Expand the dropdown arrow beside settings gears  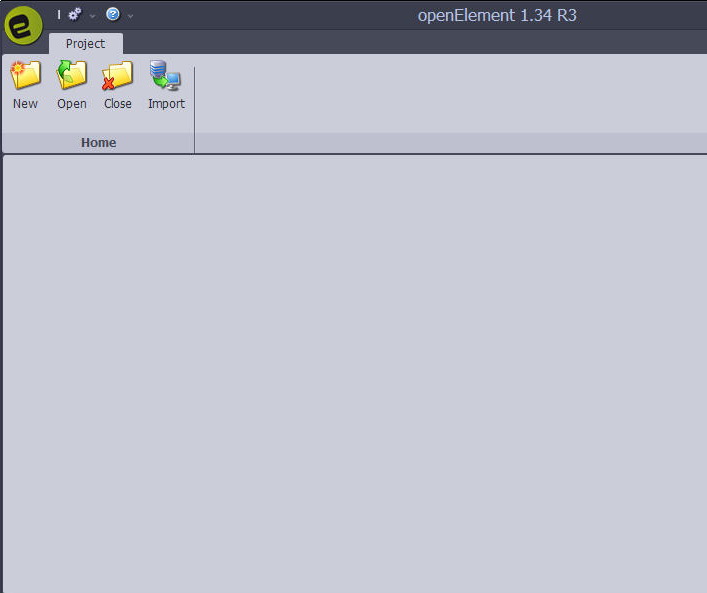tap(92, 16)
